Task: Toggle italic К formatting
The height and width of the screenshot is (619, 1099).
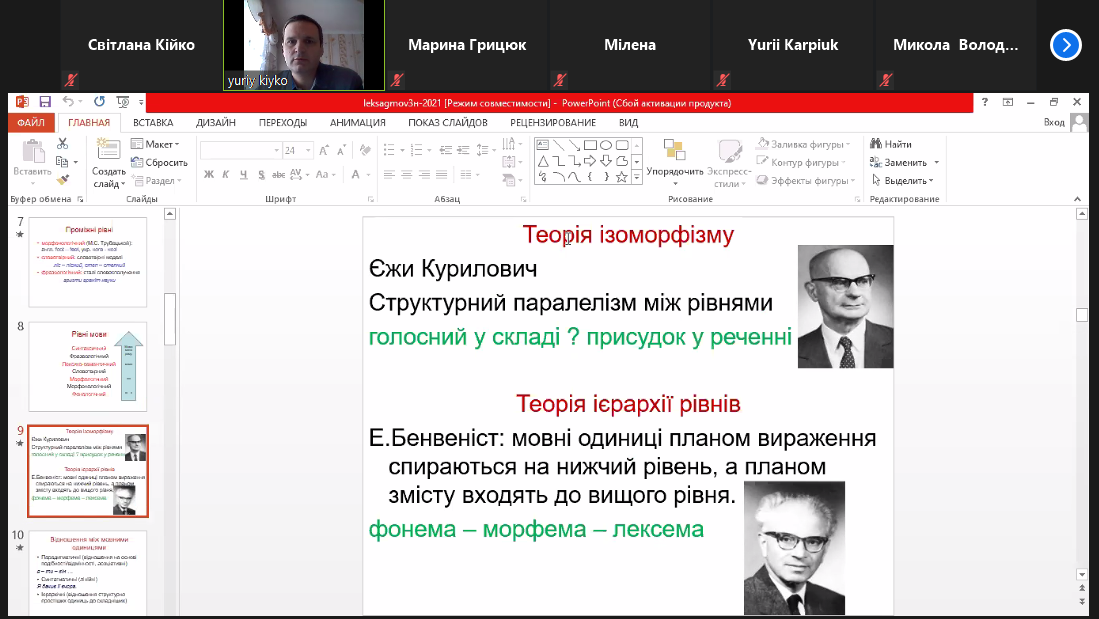Action: pyautogui.click(x=226, y=175)
